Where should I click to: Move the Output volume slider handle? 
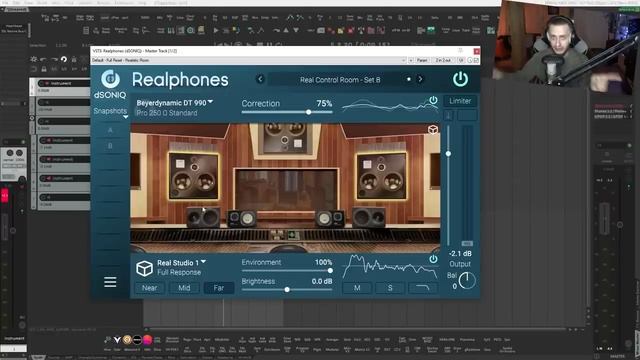[448, 154]
